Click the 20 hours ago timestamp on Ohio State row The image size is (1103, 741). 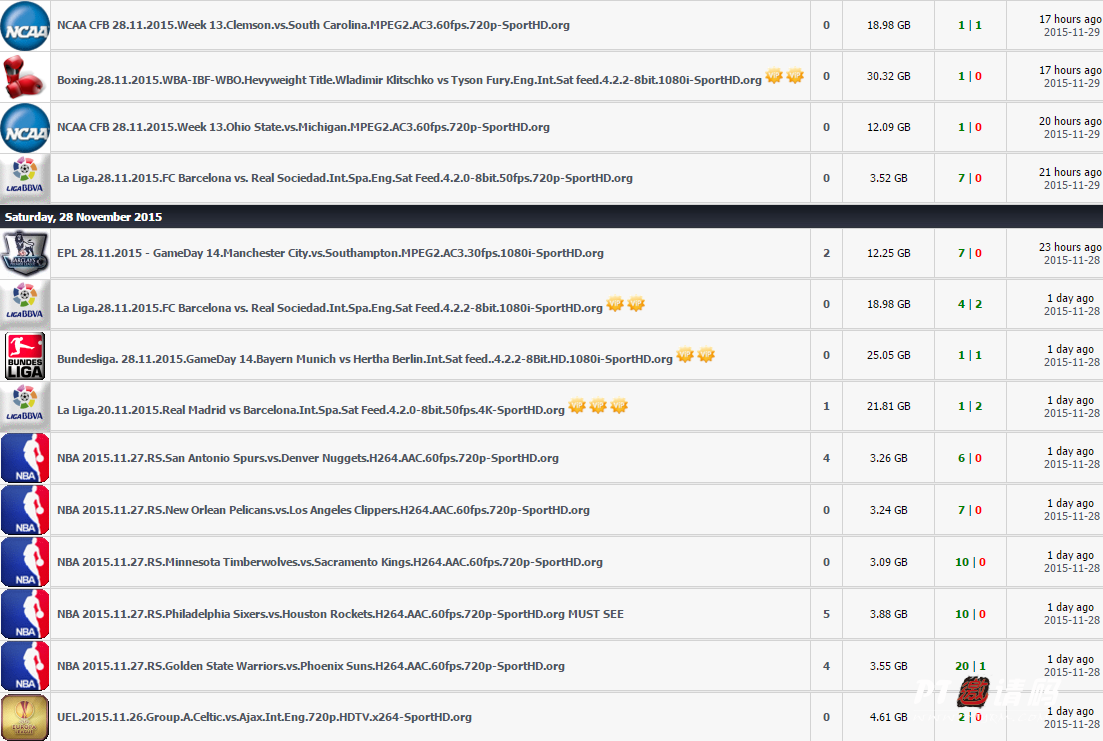(1071, 121)
